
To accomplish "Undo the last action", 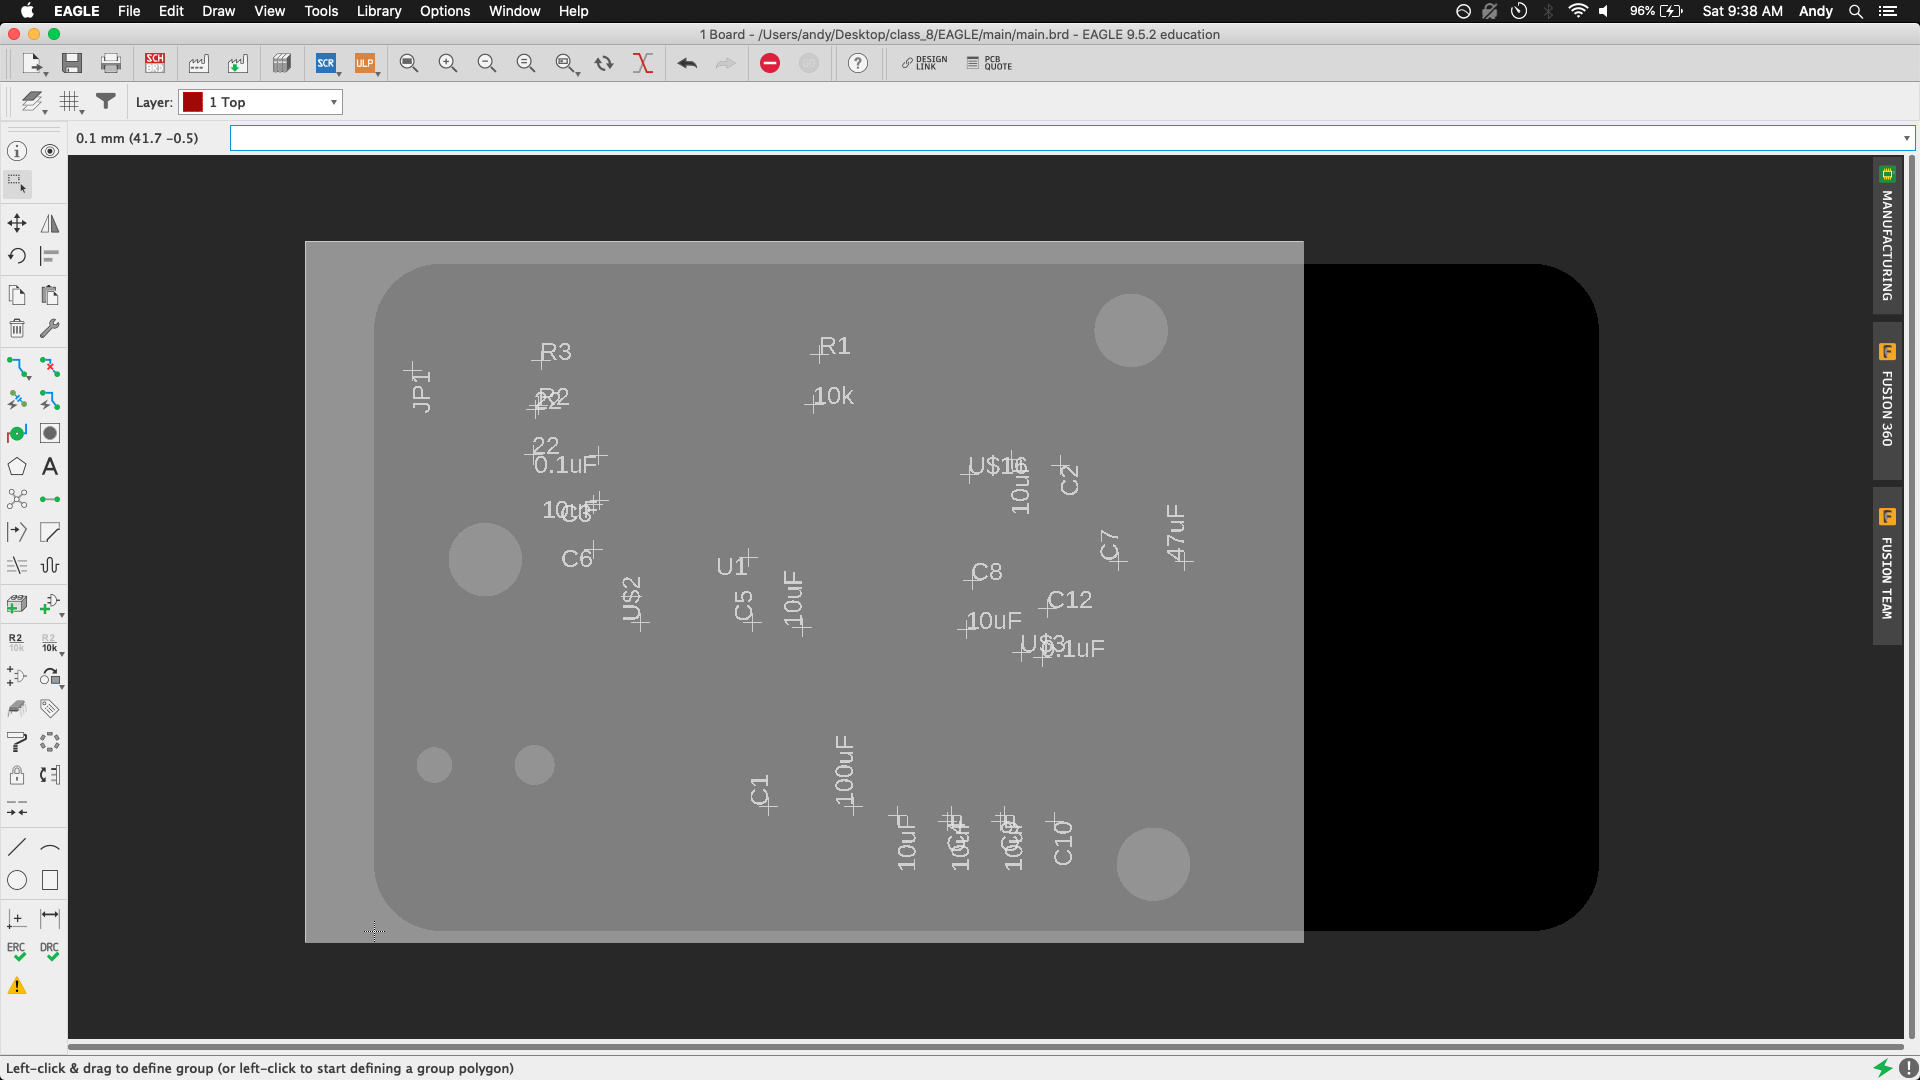I will point(687,63).
